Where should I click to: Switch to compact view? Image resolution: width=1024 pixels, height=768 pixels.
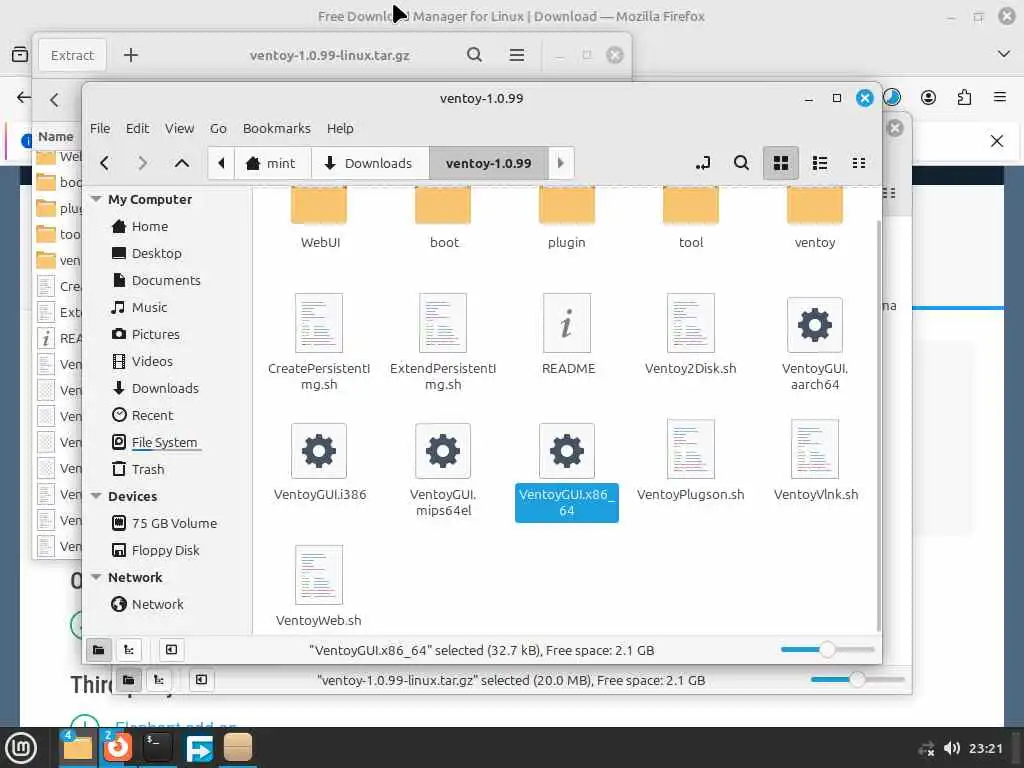tap(859, 163)
